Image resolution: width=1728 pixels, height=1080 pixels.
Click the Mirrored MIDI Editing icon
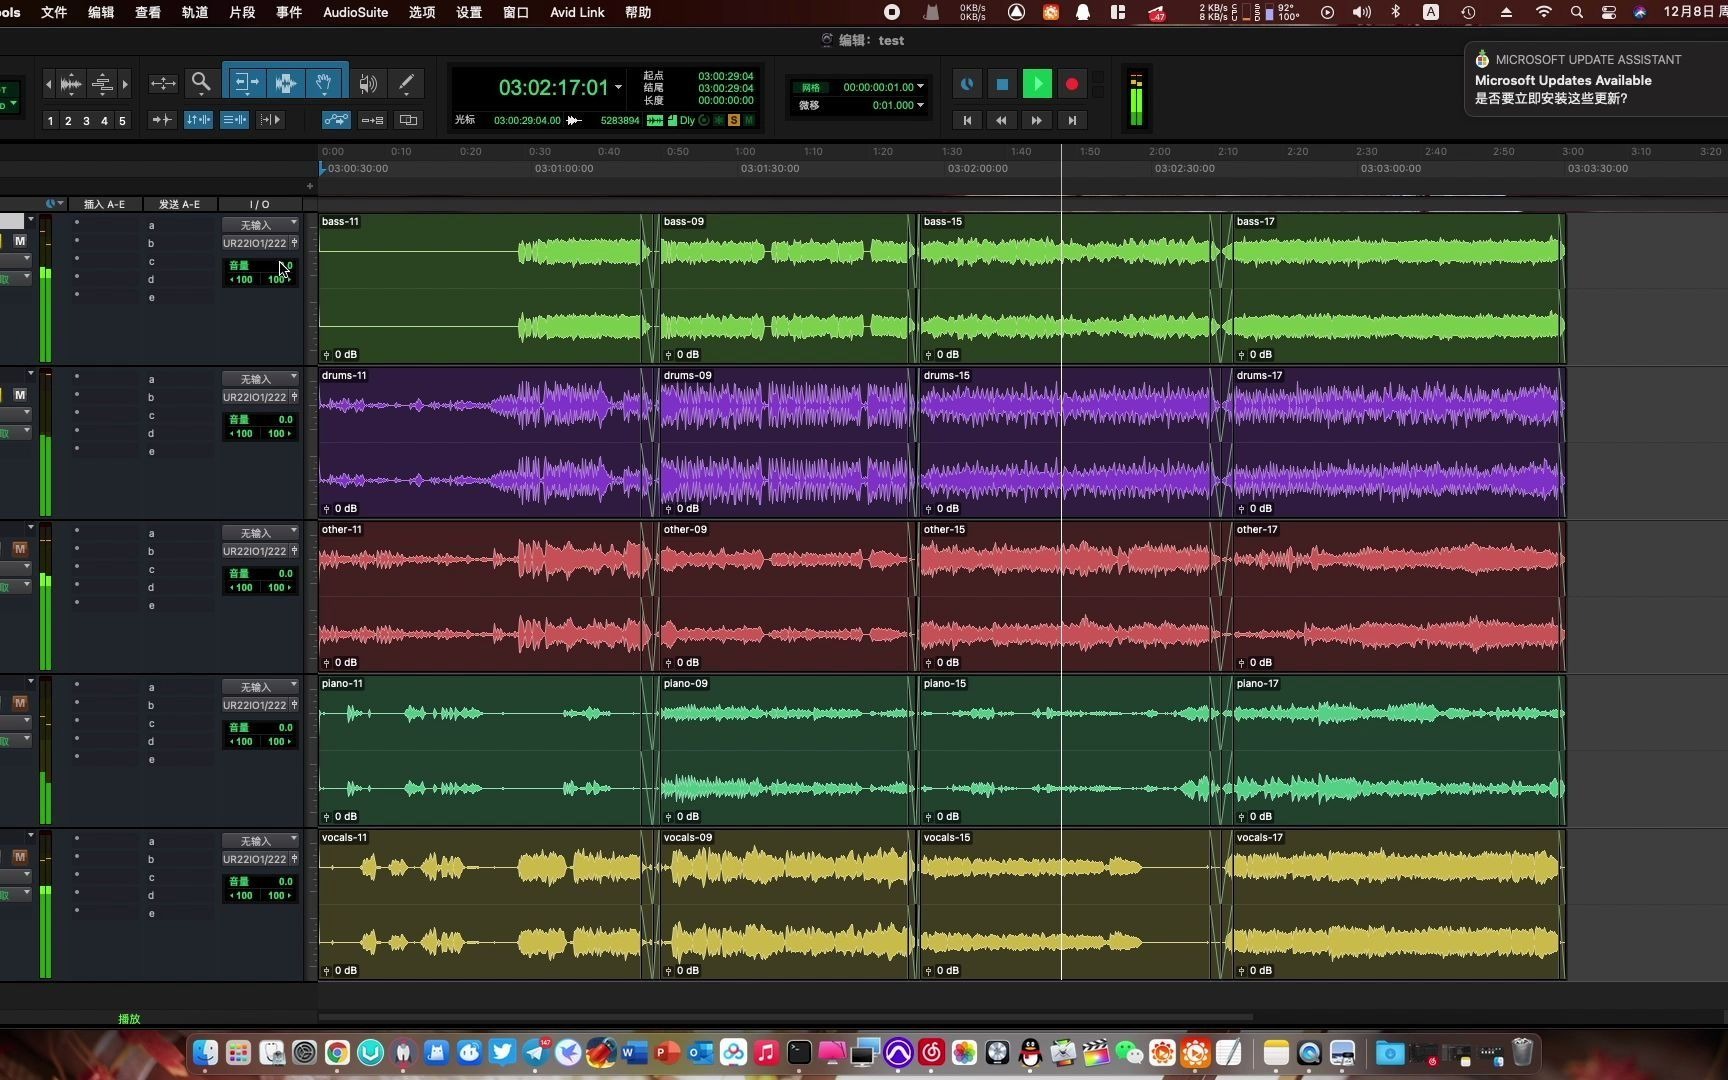pos(372,120)
